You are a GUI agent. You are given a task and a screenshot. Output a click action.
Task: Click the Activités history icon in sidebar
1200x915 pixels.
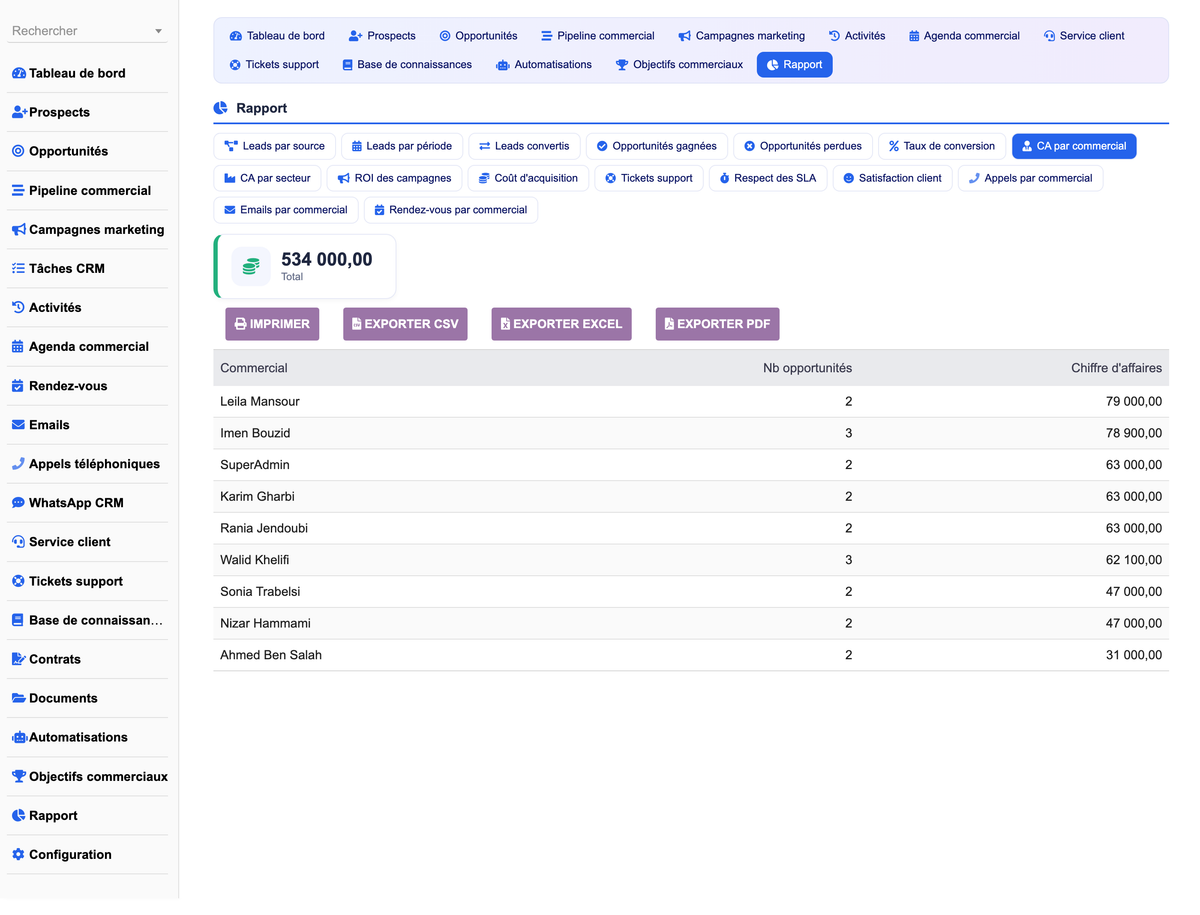[18, 308]
